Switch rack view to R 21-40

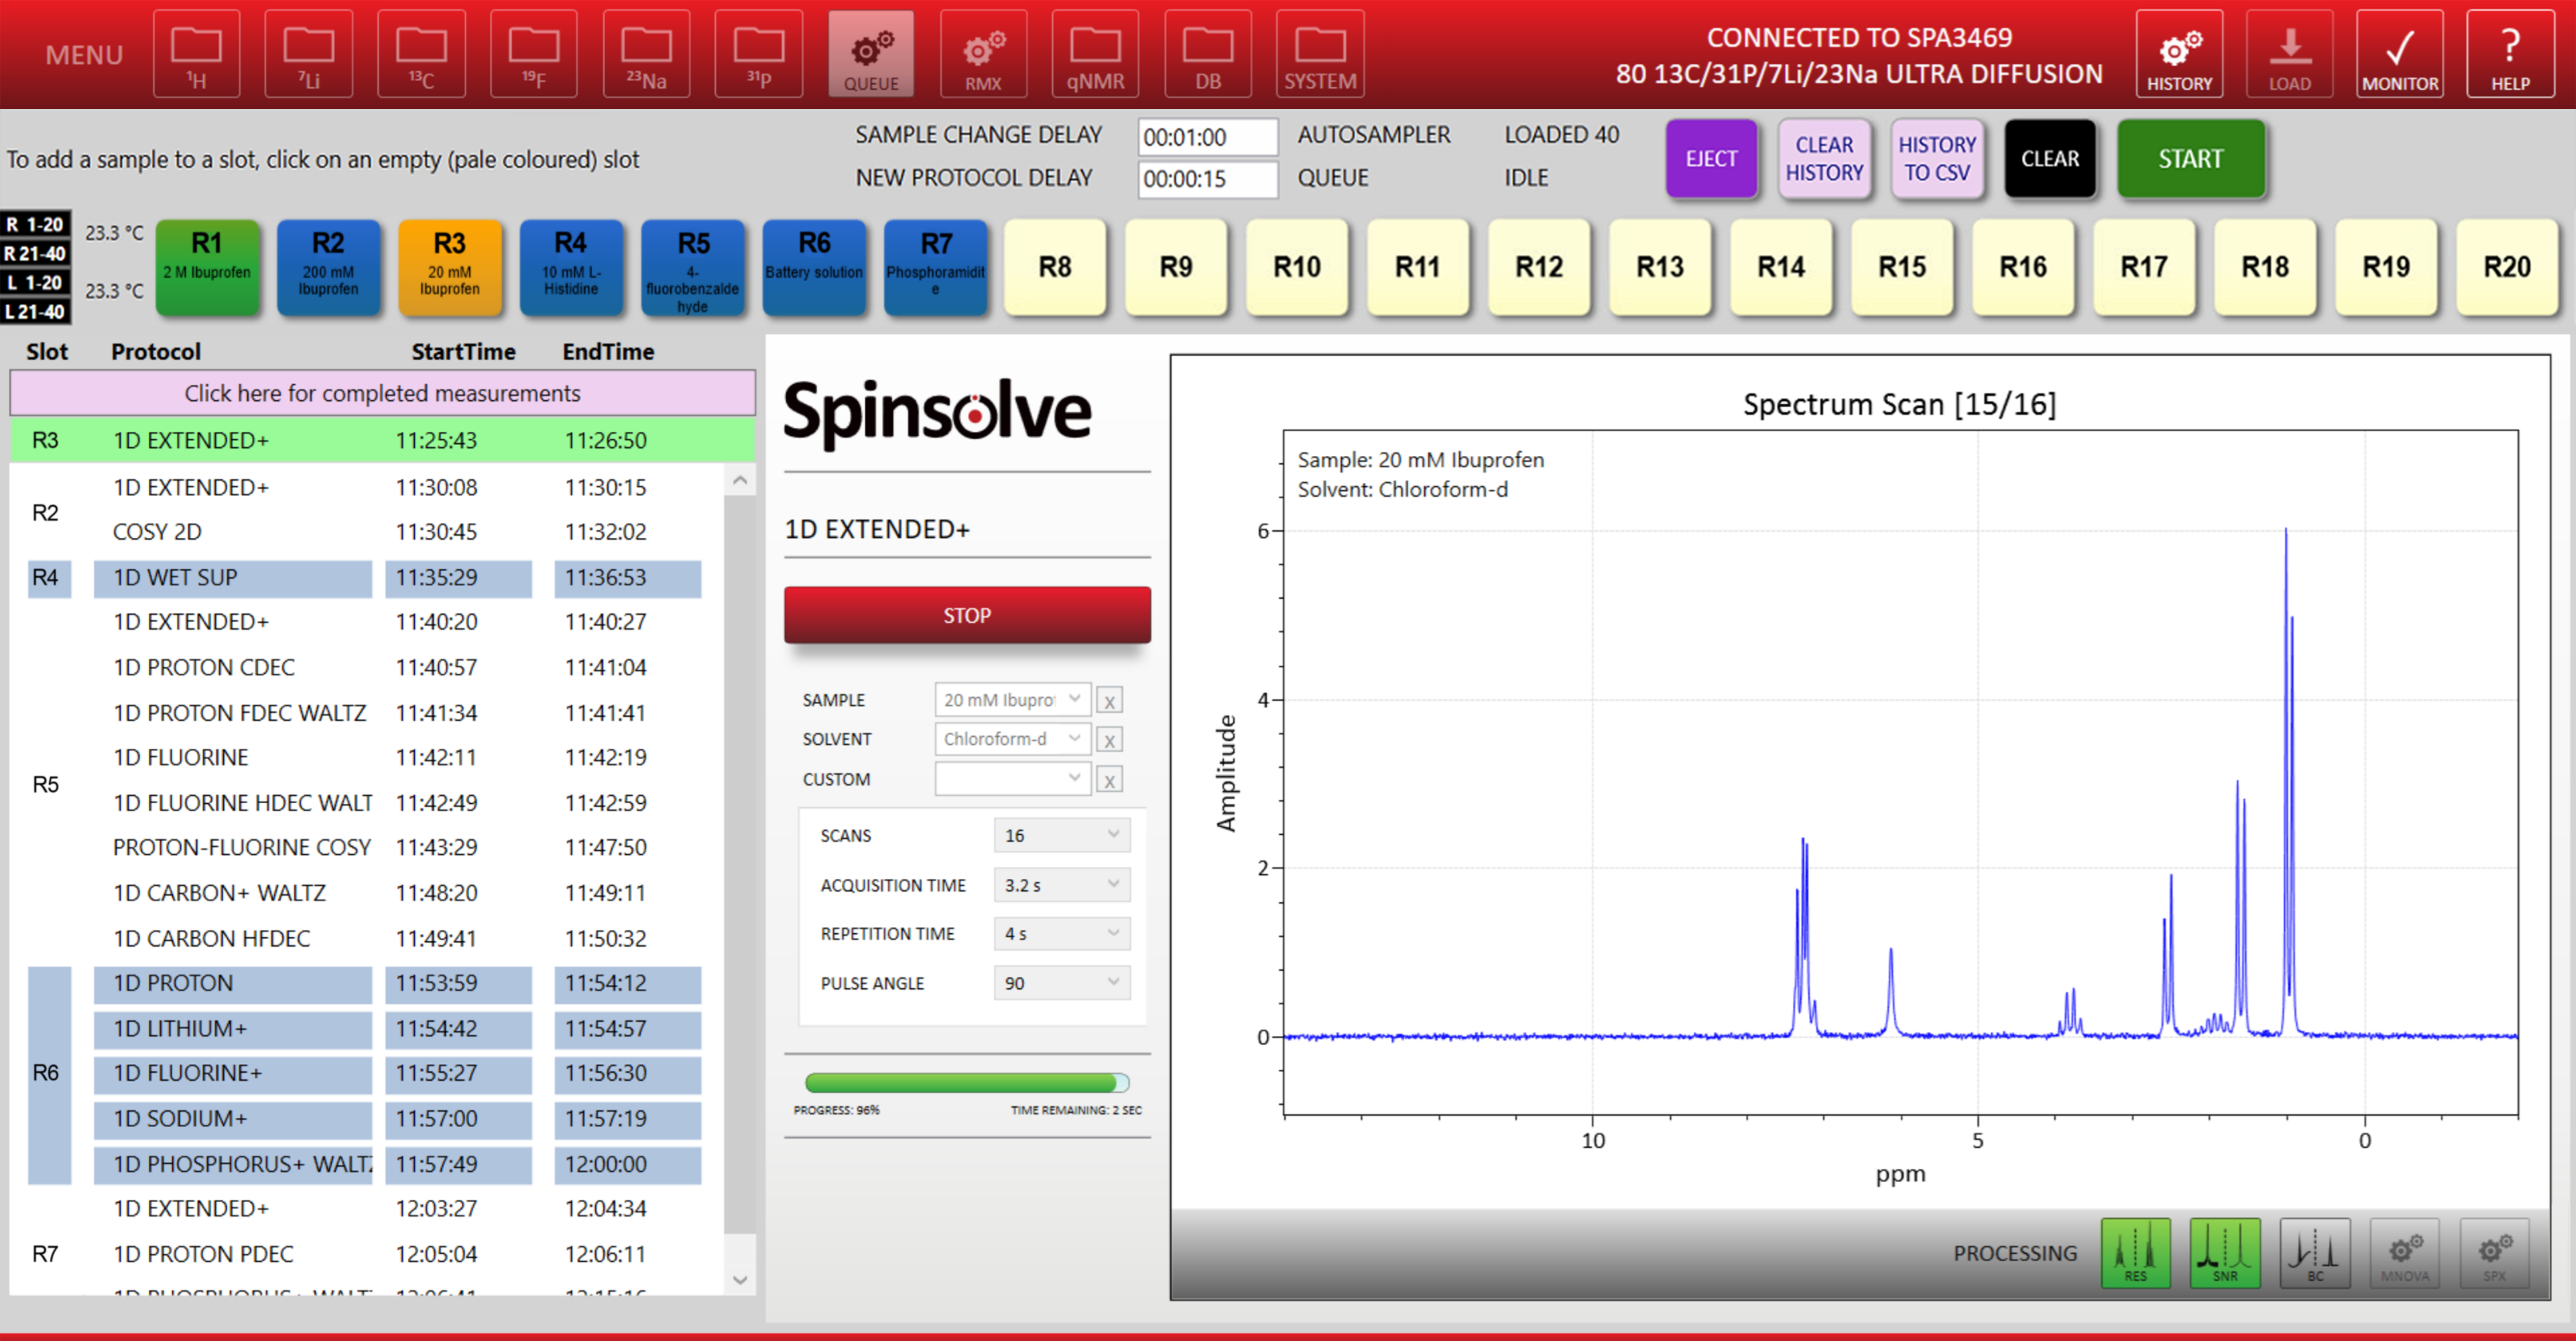click(35, 253)
